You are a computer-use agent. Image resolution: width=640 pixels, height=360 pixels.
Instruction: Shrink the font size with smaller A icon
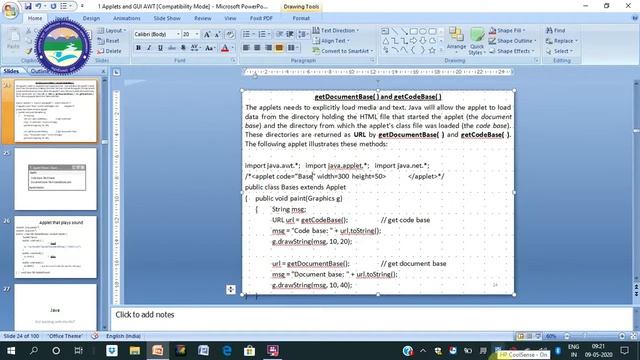click(x=218, y=34)
